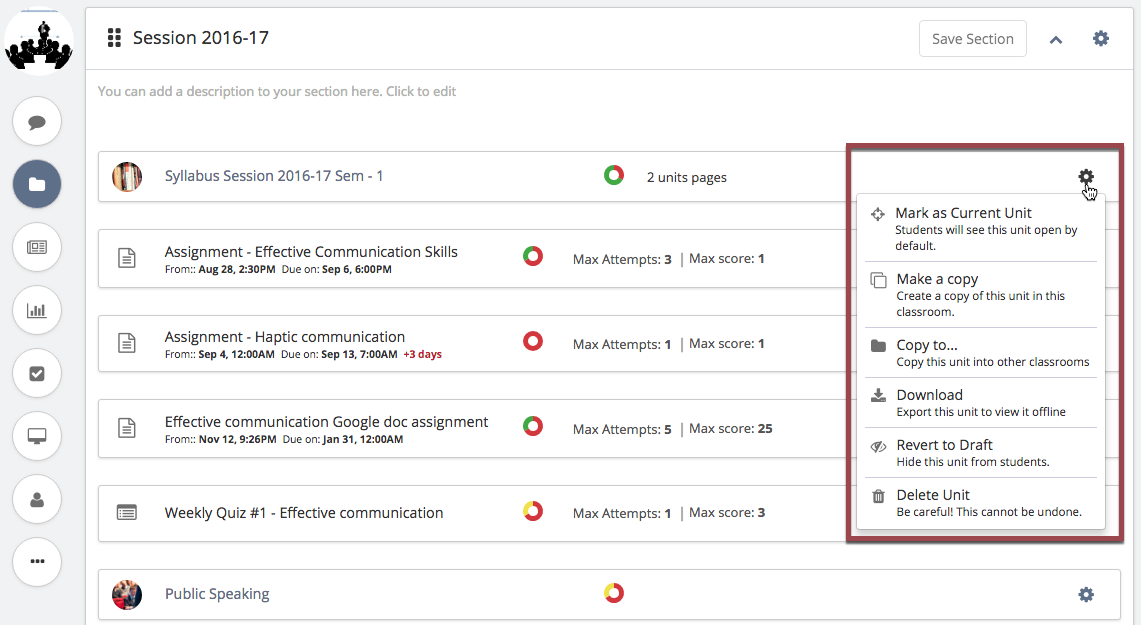Click the '2 units pages' text
Screen dimensions: 1141x625
click(x=686, y=178)
